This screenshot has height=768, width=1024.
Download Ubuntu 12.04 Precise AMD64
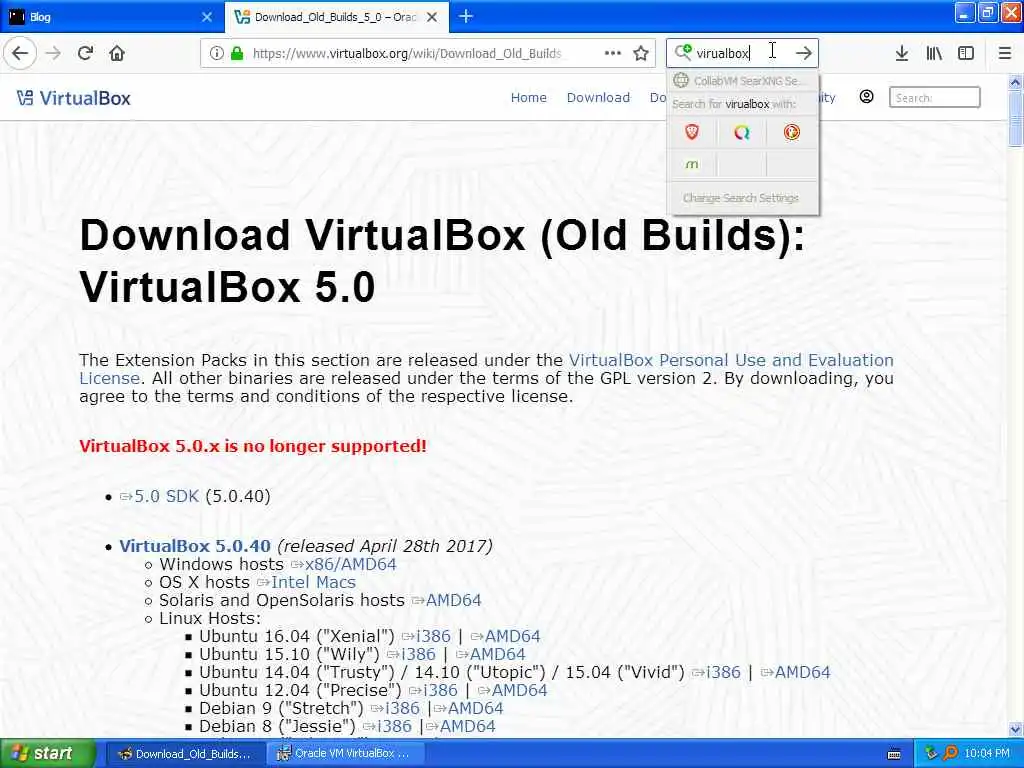click(519, 690)
